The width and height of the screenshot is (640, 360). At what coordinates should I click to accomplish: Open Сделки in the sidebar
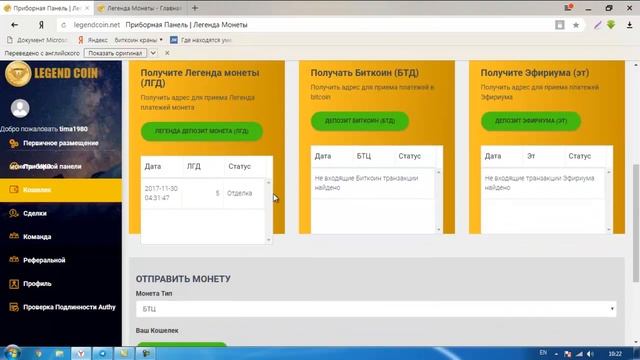coord(35,213)
